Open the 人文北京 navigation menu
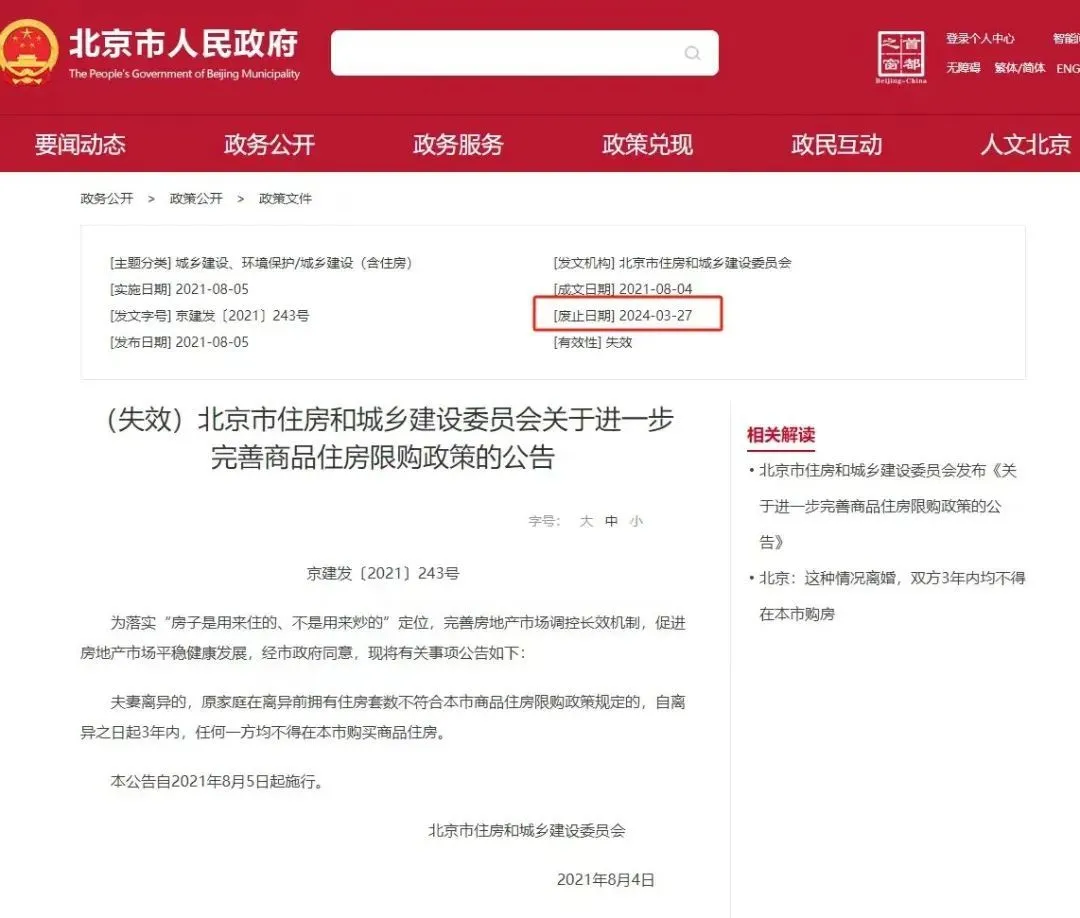The height and width of the screenshot is (918, 1080). [x=1024, y=144]
